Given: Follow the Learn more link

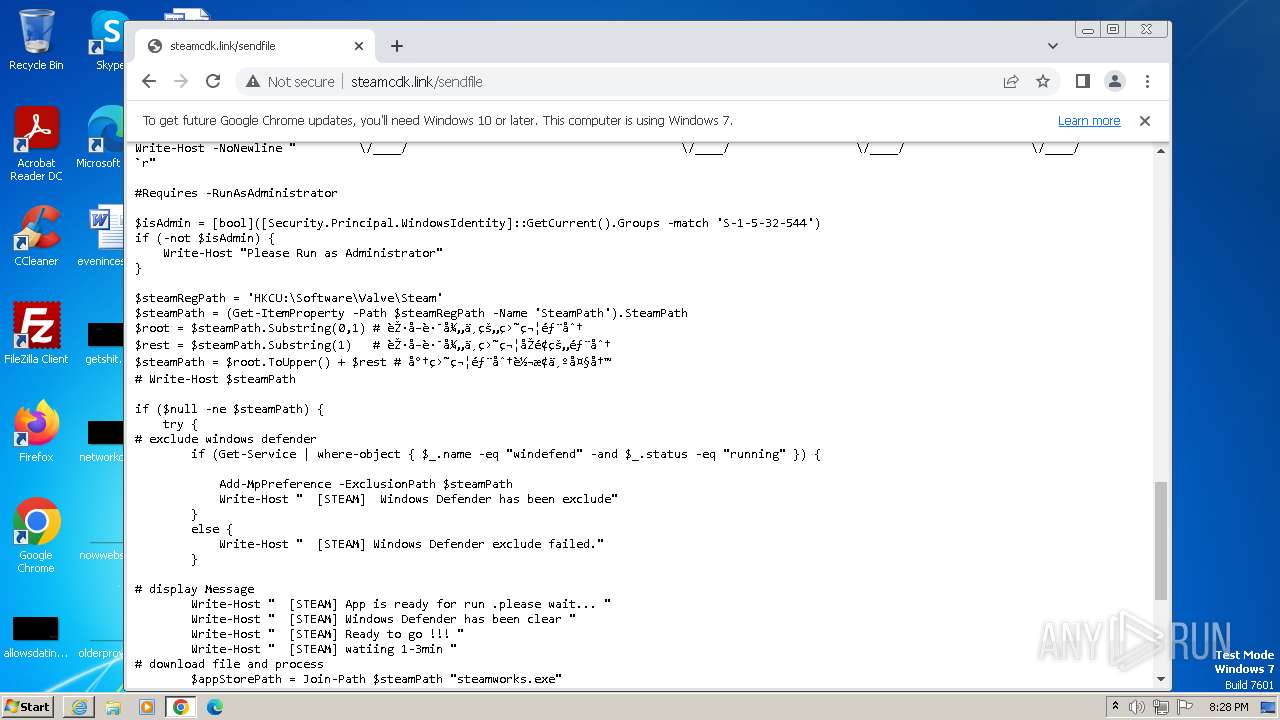Looking at the screenshot, I should click(1089, 121).
